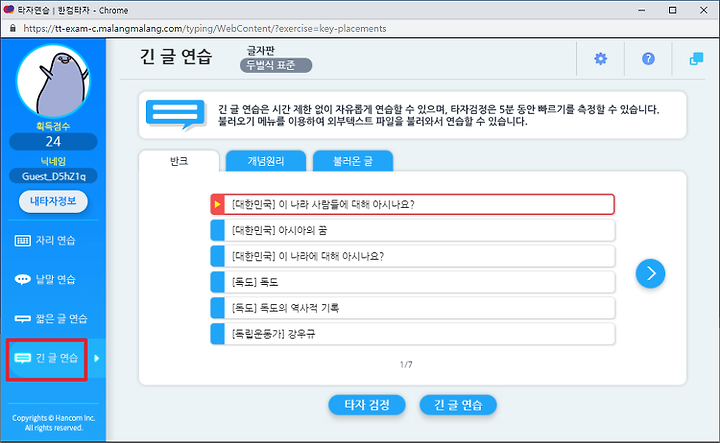Click the page indicator 1/7
The height and width of the screenshot is (443, 720).
(406, 364)
